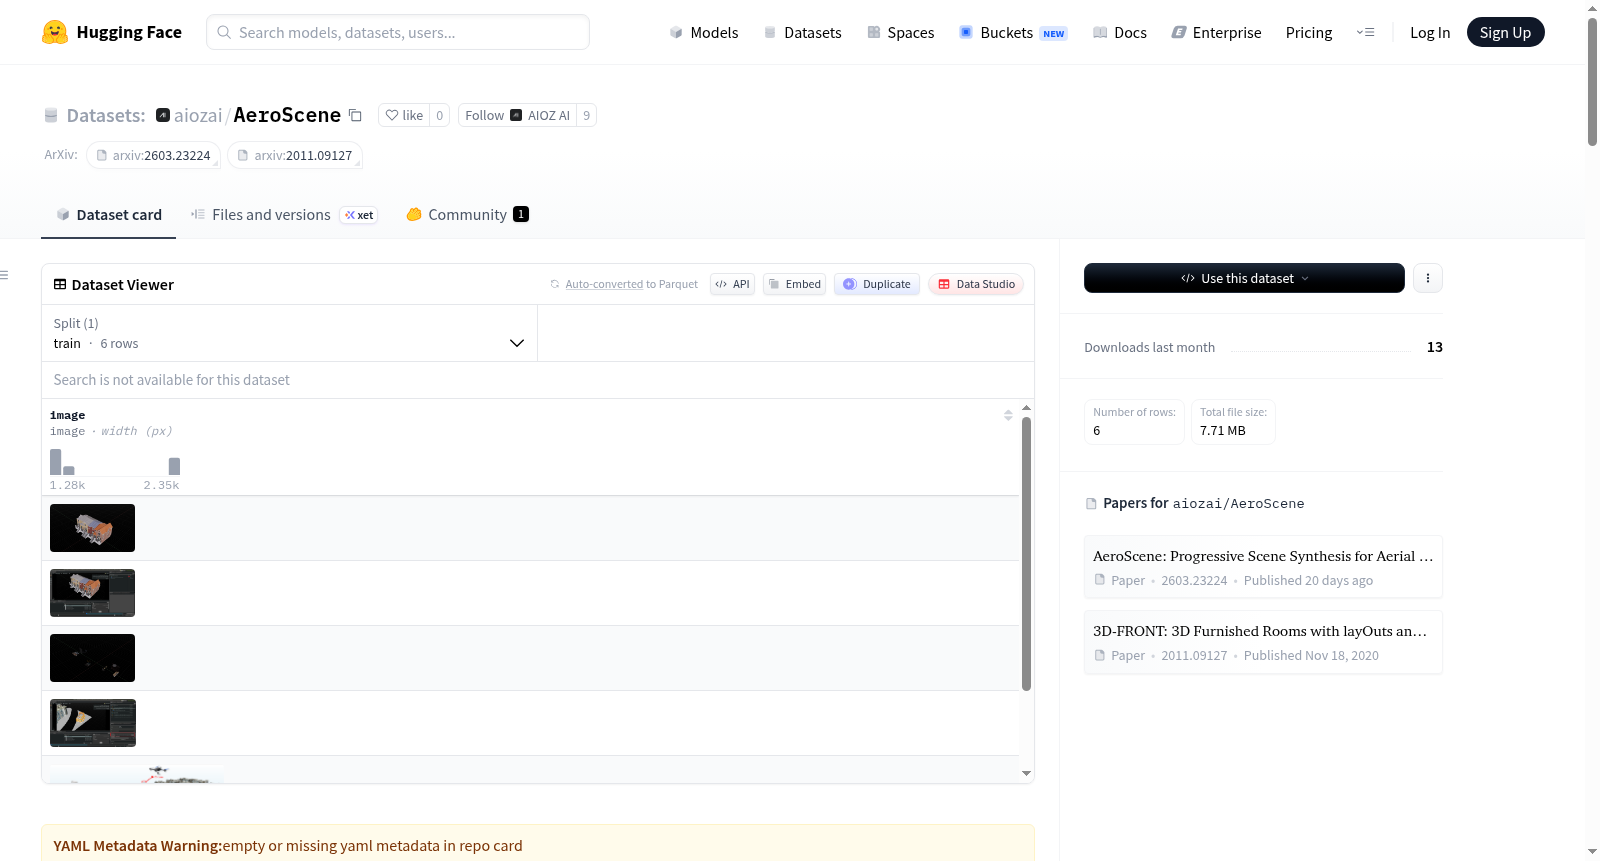Copy dataset name with the copy icon
The height and width of the screenshot is (861, 1600).
point(355,115)
